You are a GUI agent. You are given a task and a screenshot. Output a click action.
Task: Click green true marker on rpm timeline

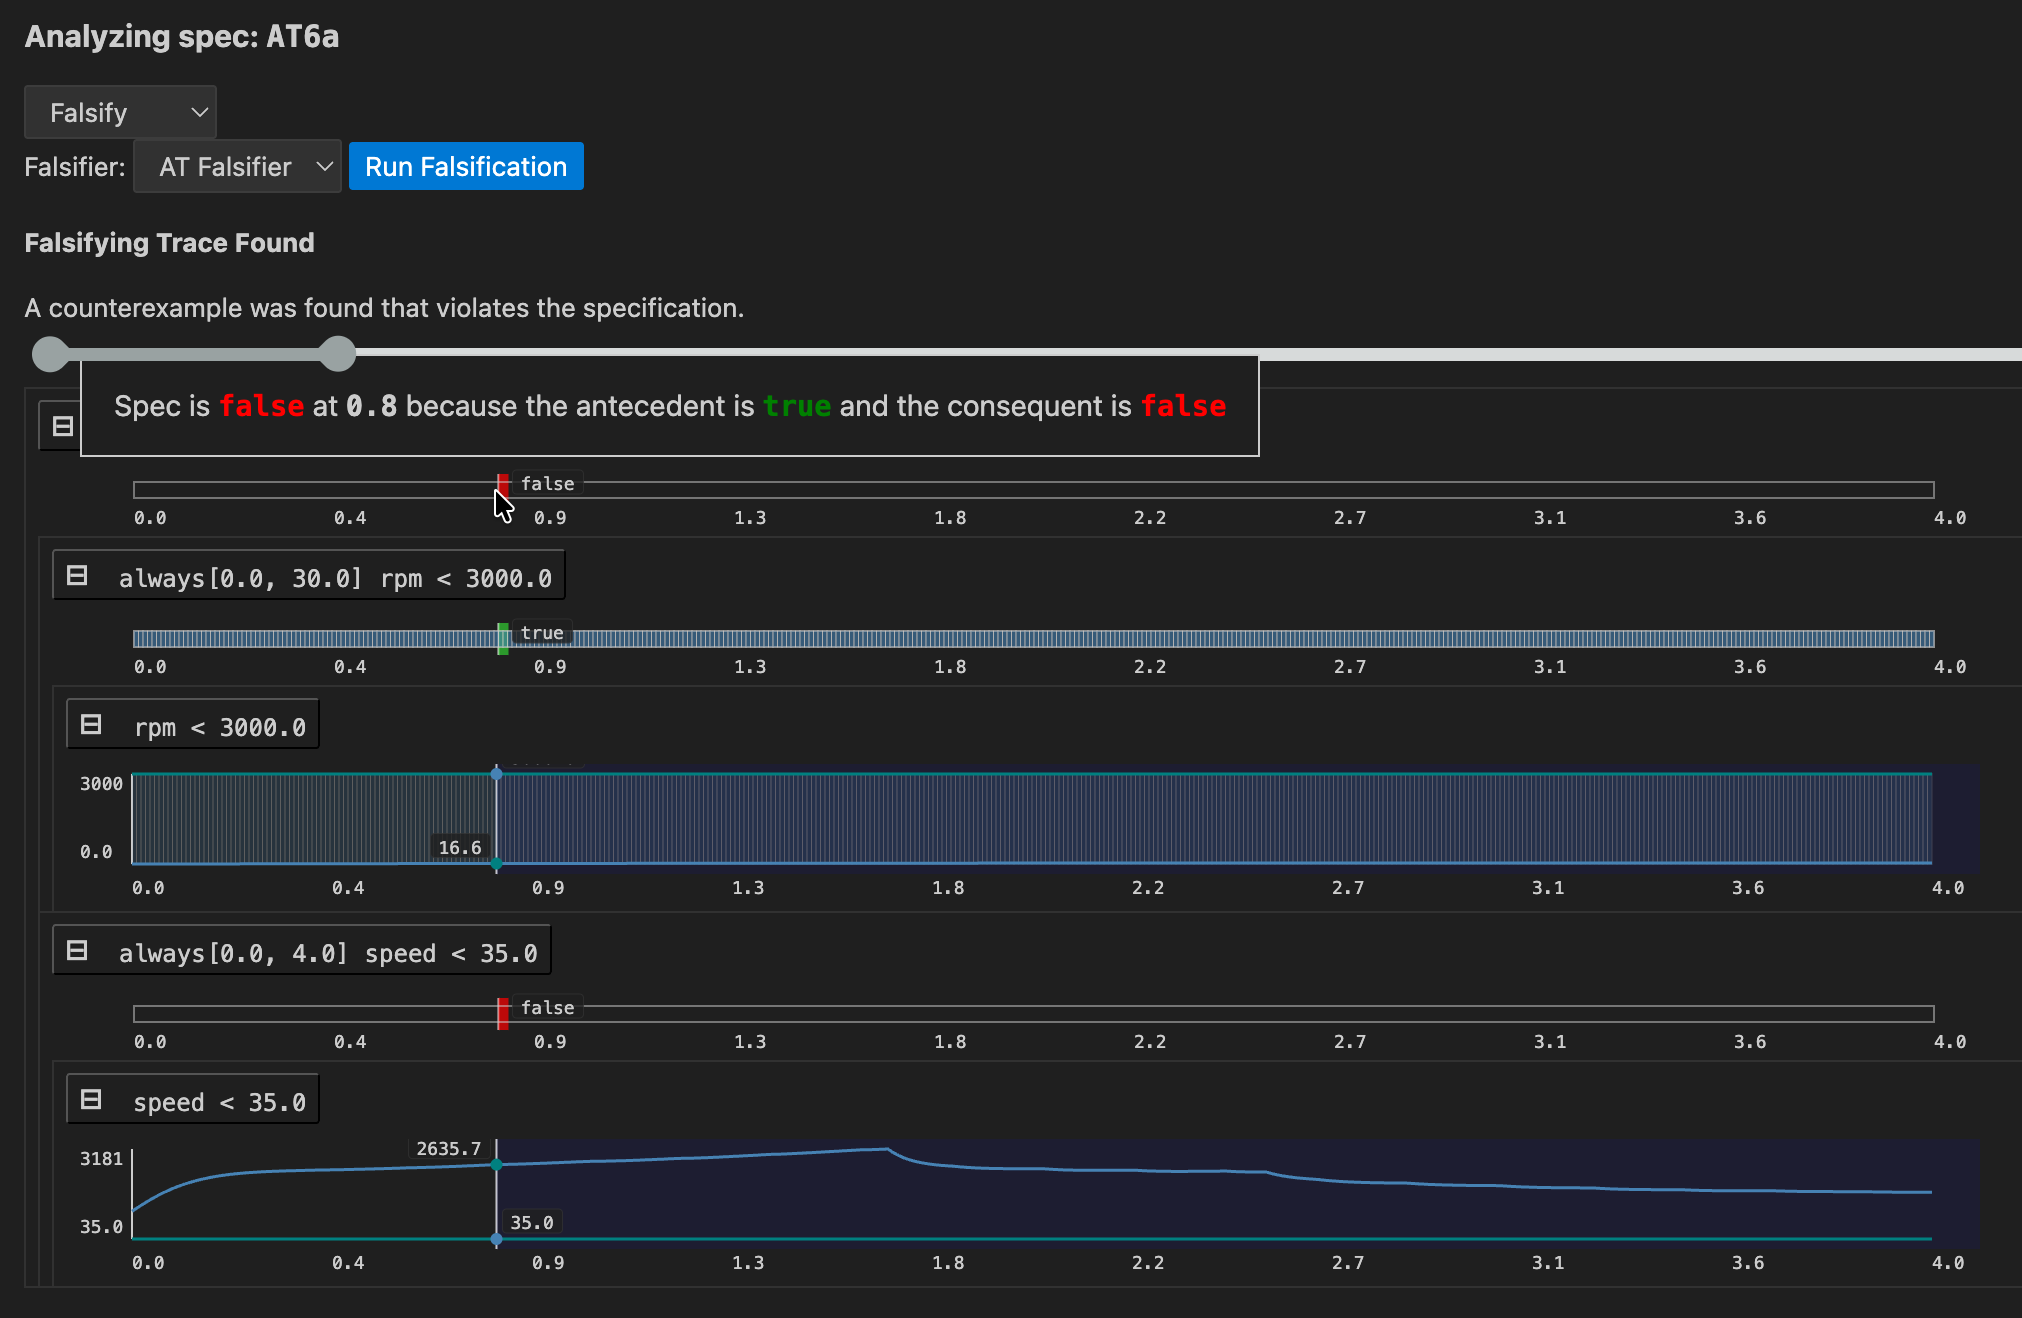pyautogui.click(x=503, y=638)
